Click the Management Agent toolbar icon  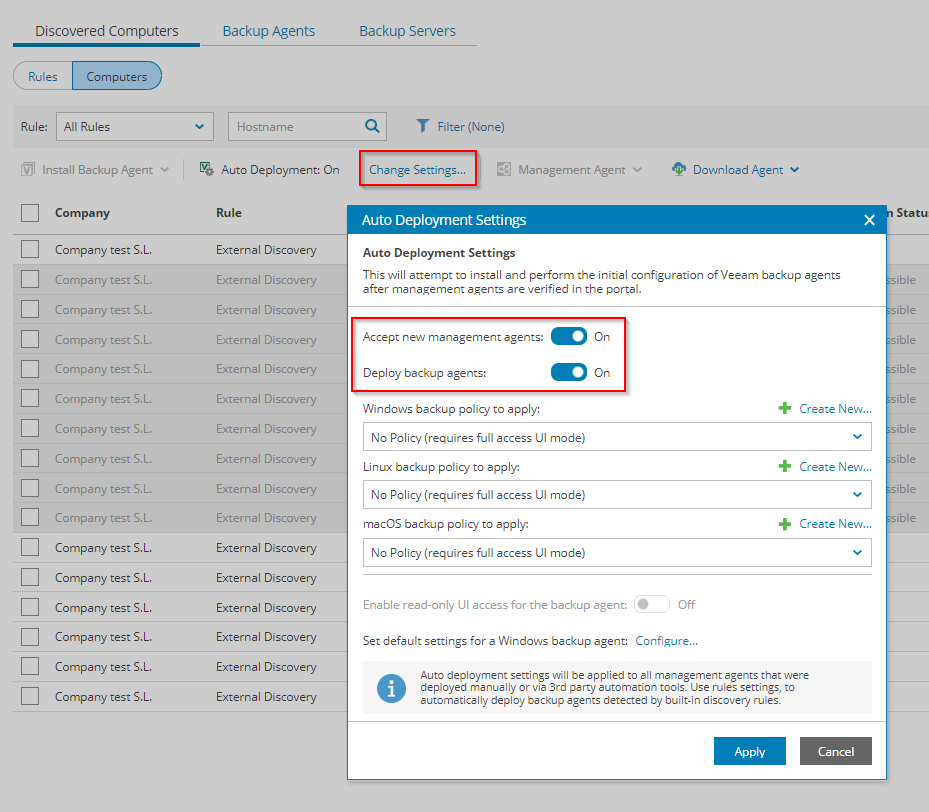[x=504, y=169]
